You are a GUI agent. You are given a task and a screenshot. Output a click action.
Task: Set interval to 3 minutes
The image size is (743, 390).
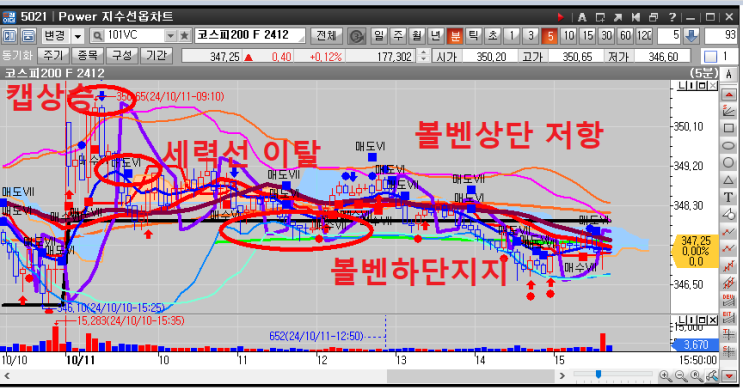point(531,36)
